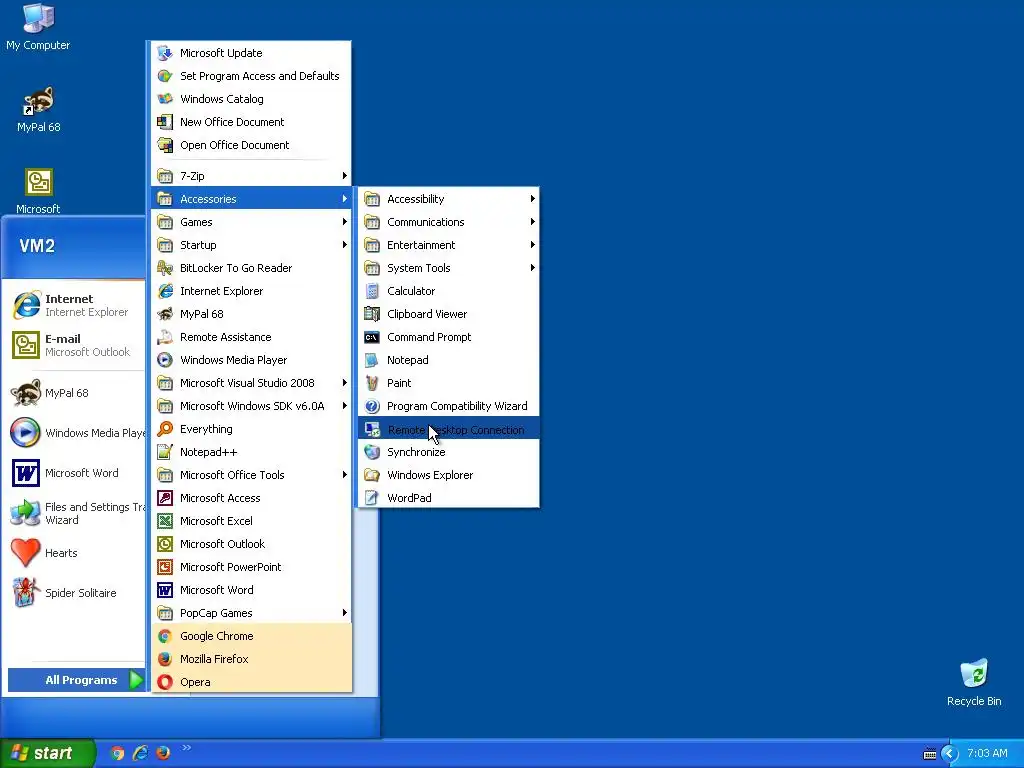Click Google Chrome icon in programs list
1024x768 pixels.
click(x=165, y=636)
